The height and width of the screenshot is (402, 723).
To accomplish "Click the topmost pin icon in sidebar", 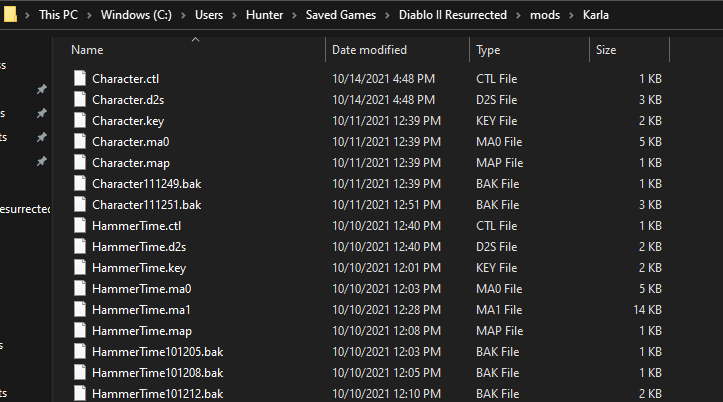I will tap(41, 89).
